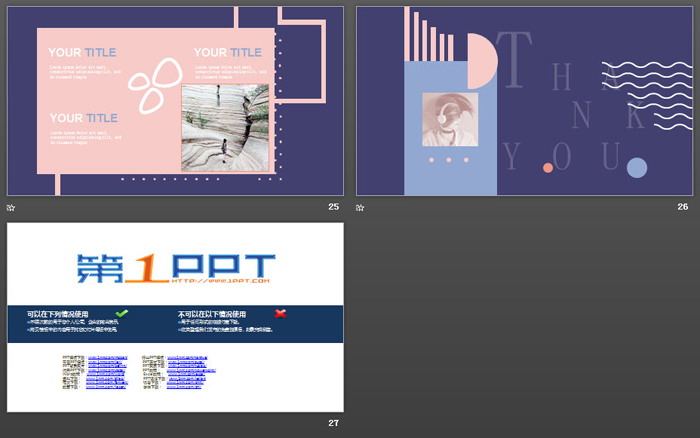Click the white wavy lines graphic on slide 26
The image size is (700, 438).
click(x=647, y=96)
